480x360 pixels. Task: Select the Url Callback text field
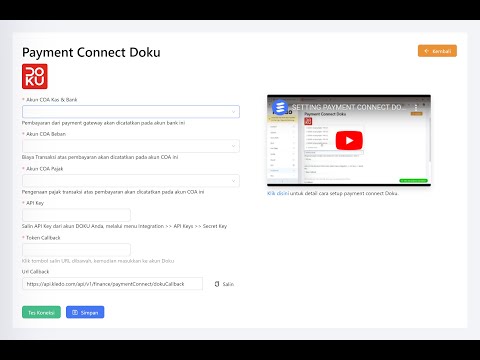(x=112, y=284)
